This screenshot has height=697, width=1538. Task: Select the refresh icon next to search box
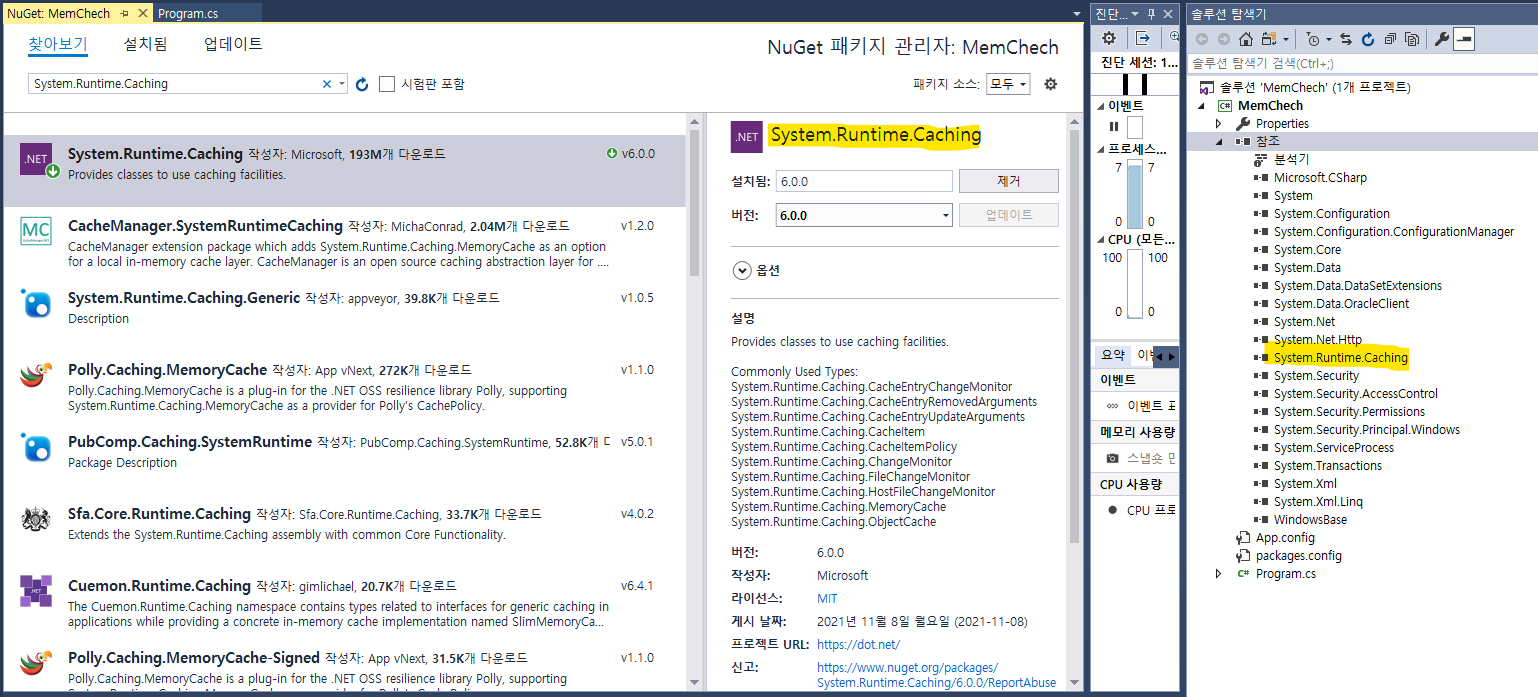point(361,84)
